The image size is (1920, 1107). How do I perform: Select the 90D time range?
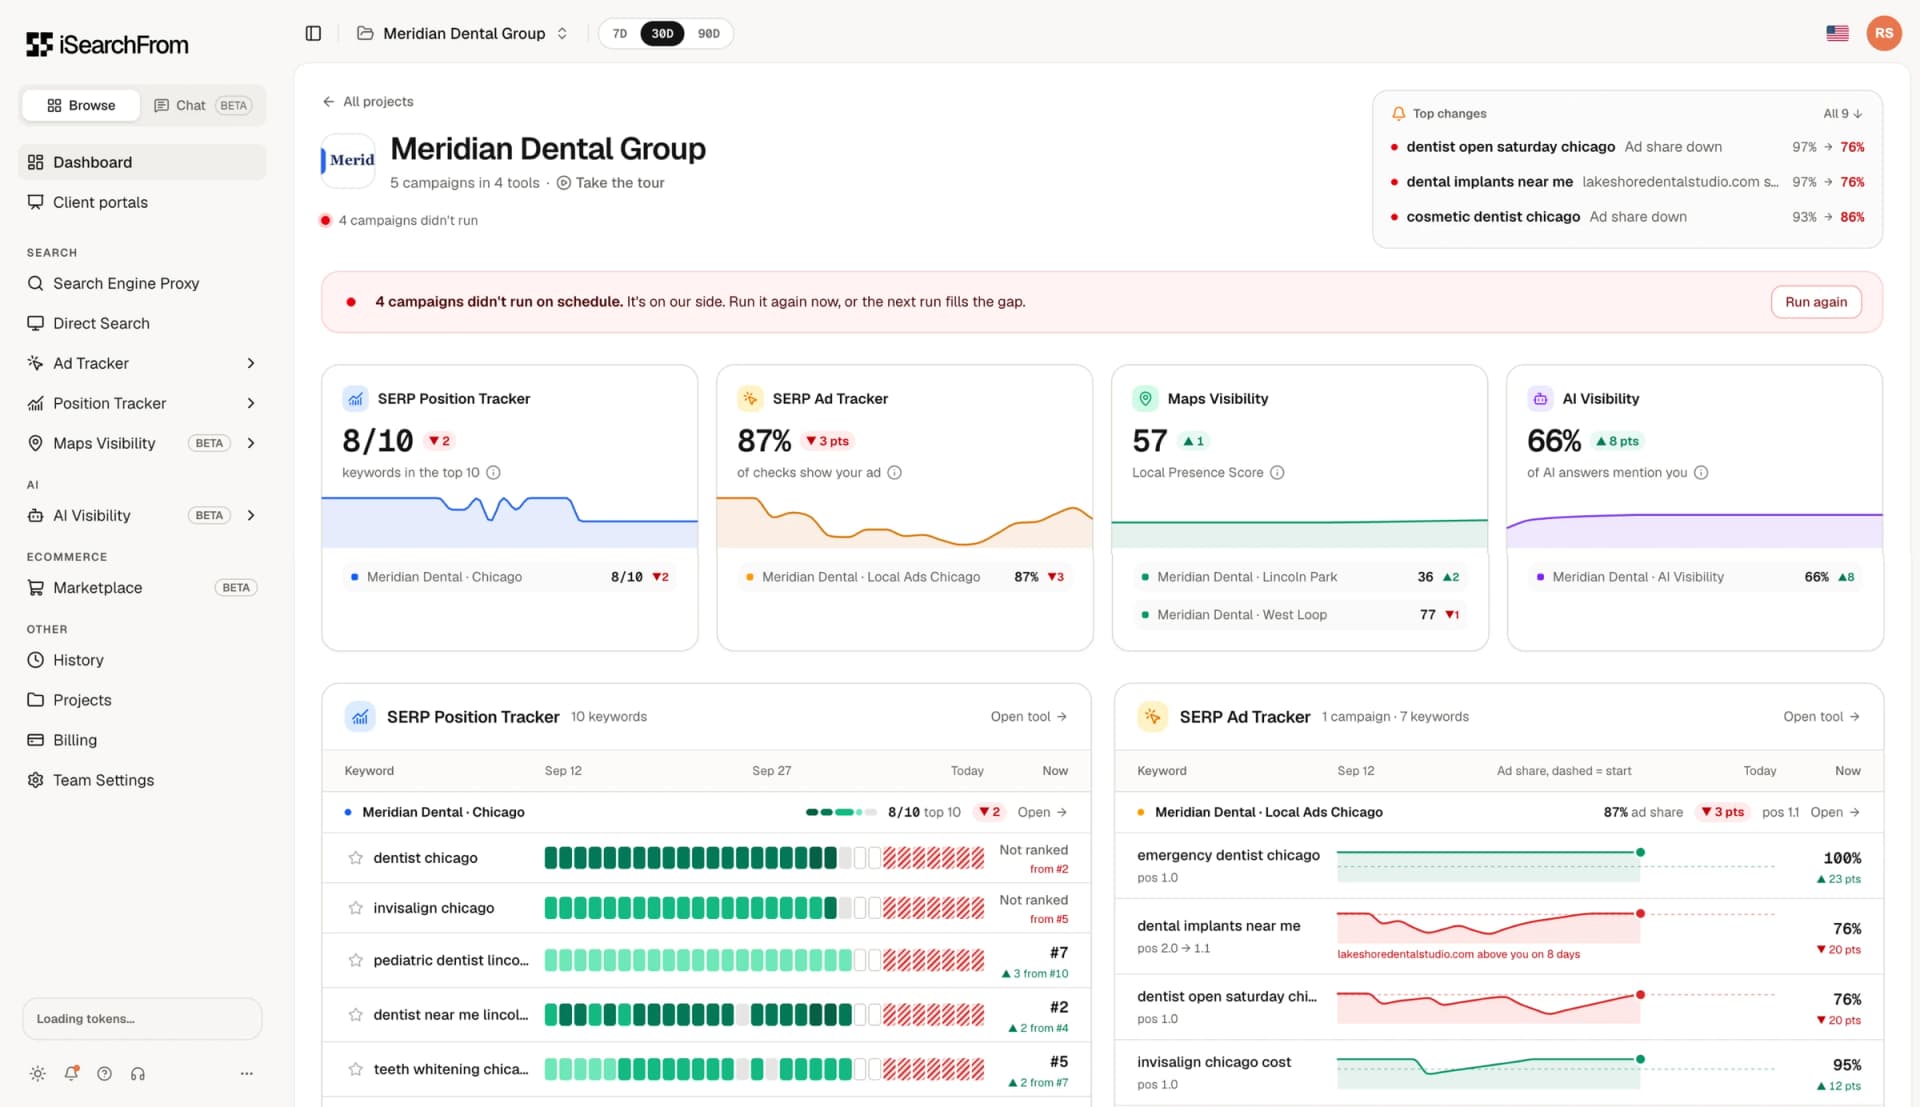pos(709,33)
